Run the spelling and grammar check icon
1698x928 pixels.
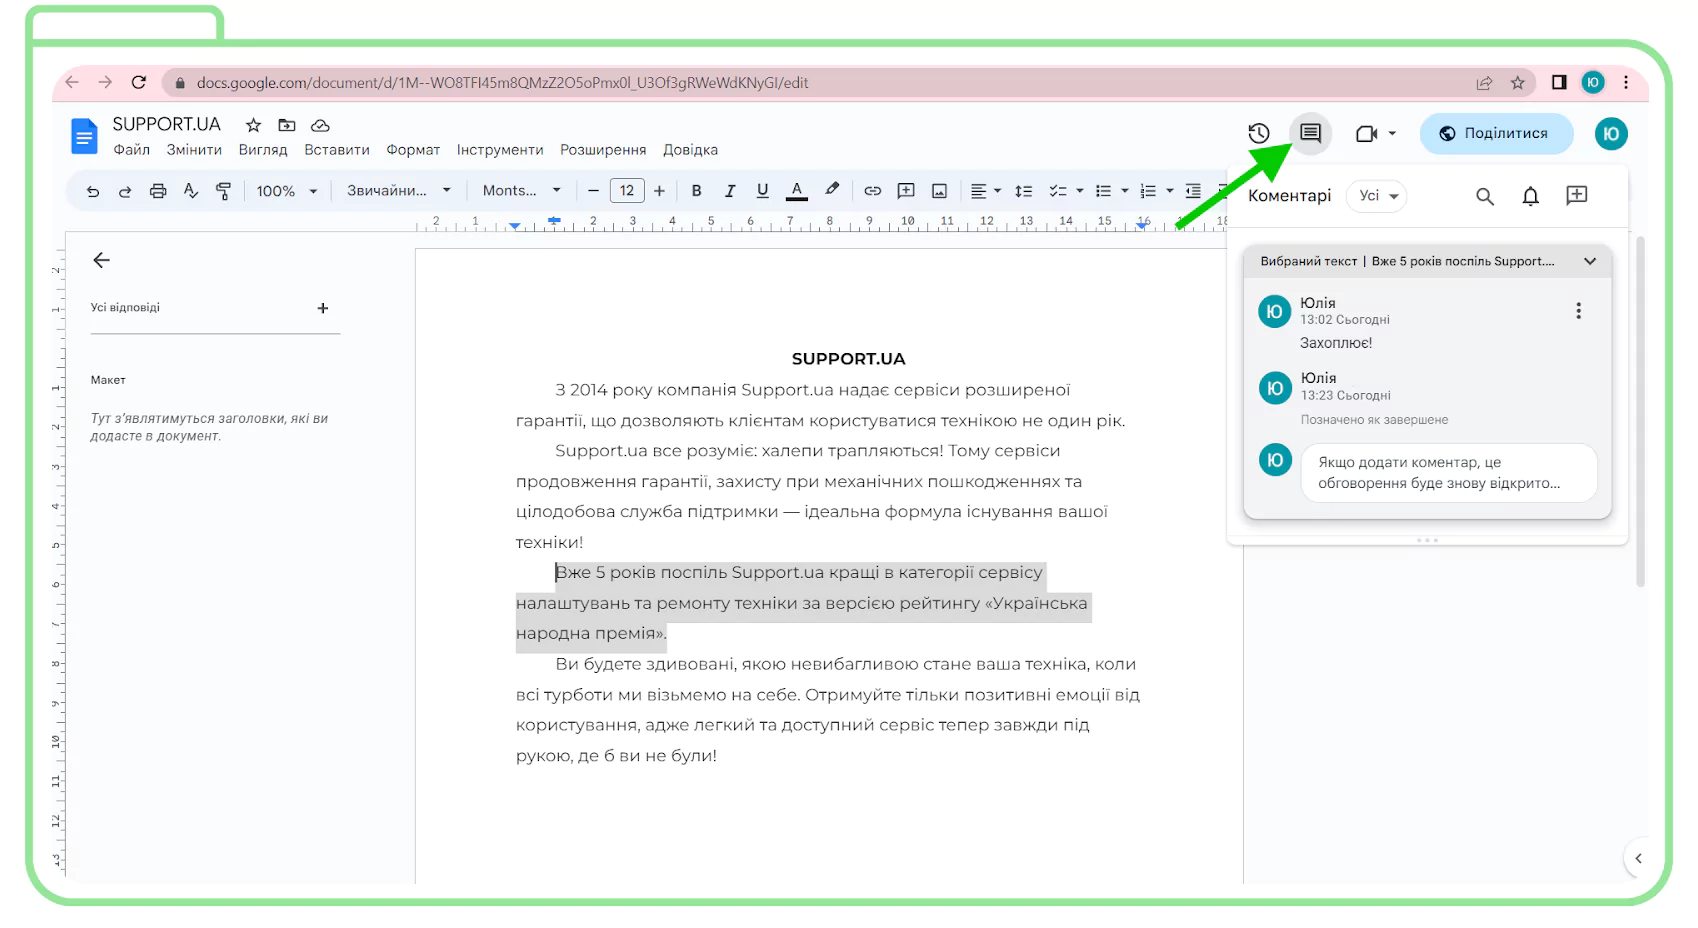pyautogui.click(x=191, y=191)
